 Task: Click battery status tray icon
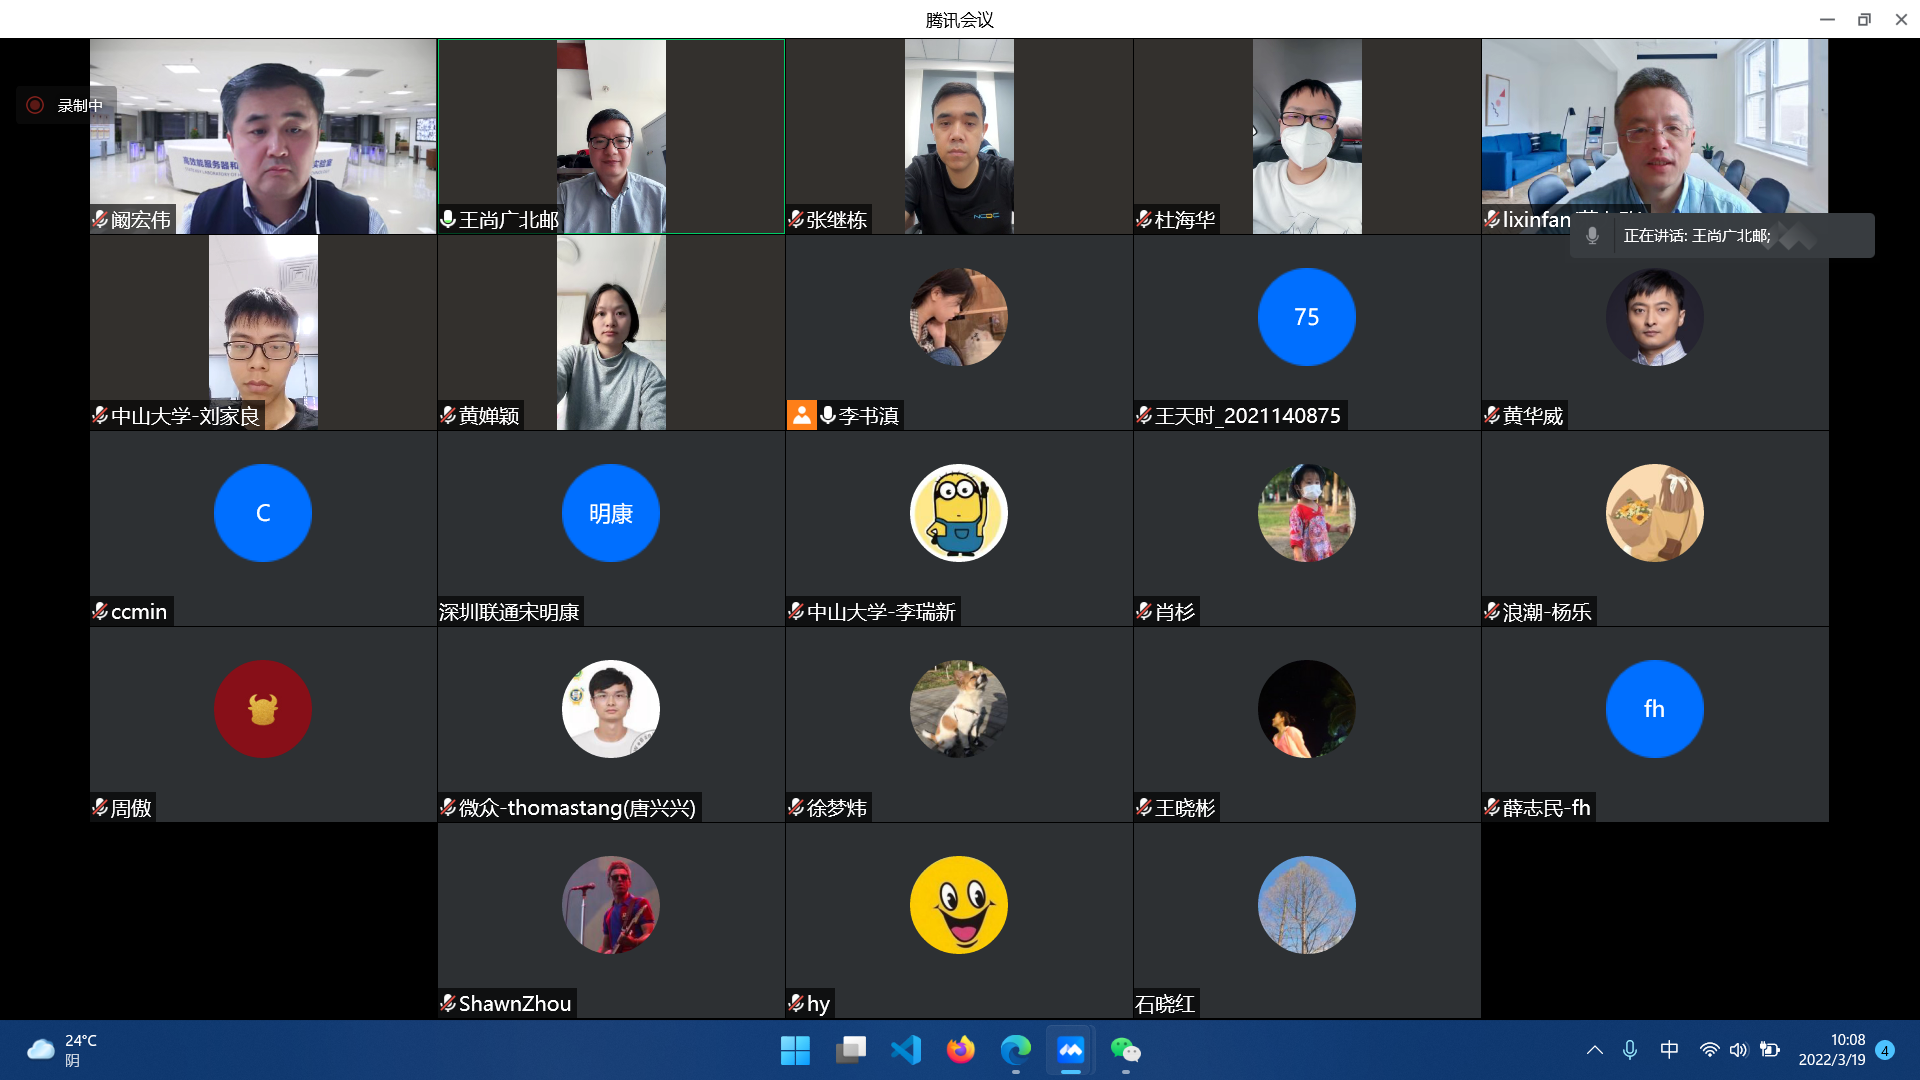coord(1770,1050)
